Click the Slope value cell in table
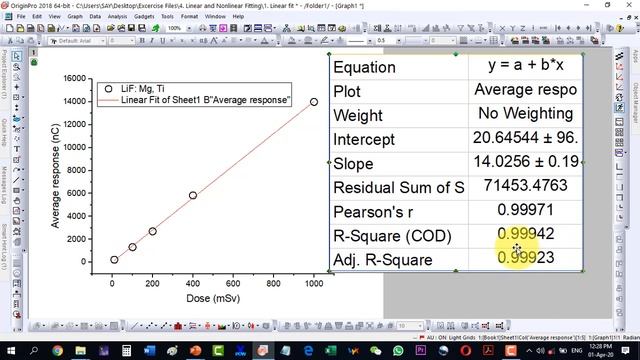The height and width of the screenshot is (360, 640). (x=526, y=162)
